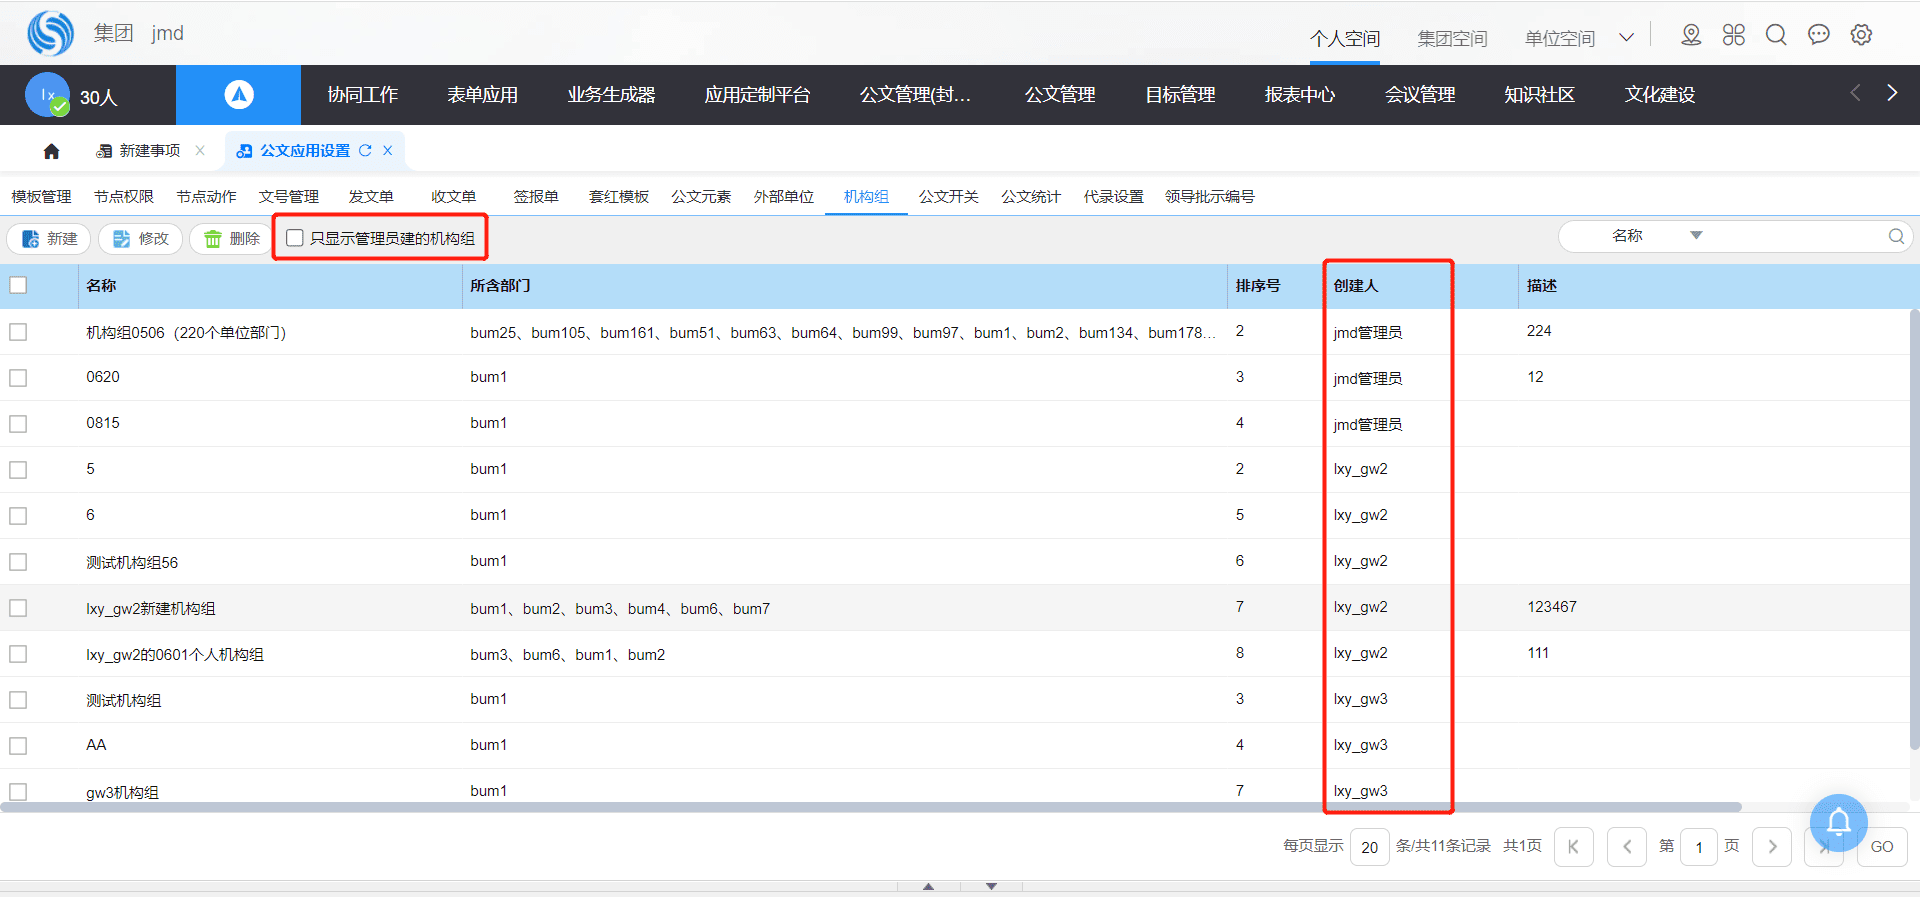Refresh the 公文应用设置 tab

point(366,151)
